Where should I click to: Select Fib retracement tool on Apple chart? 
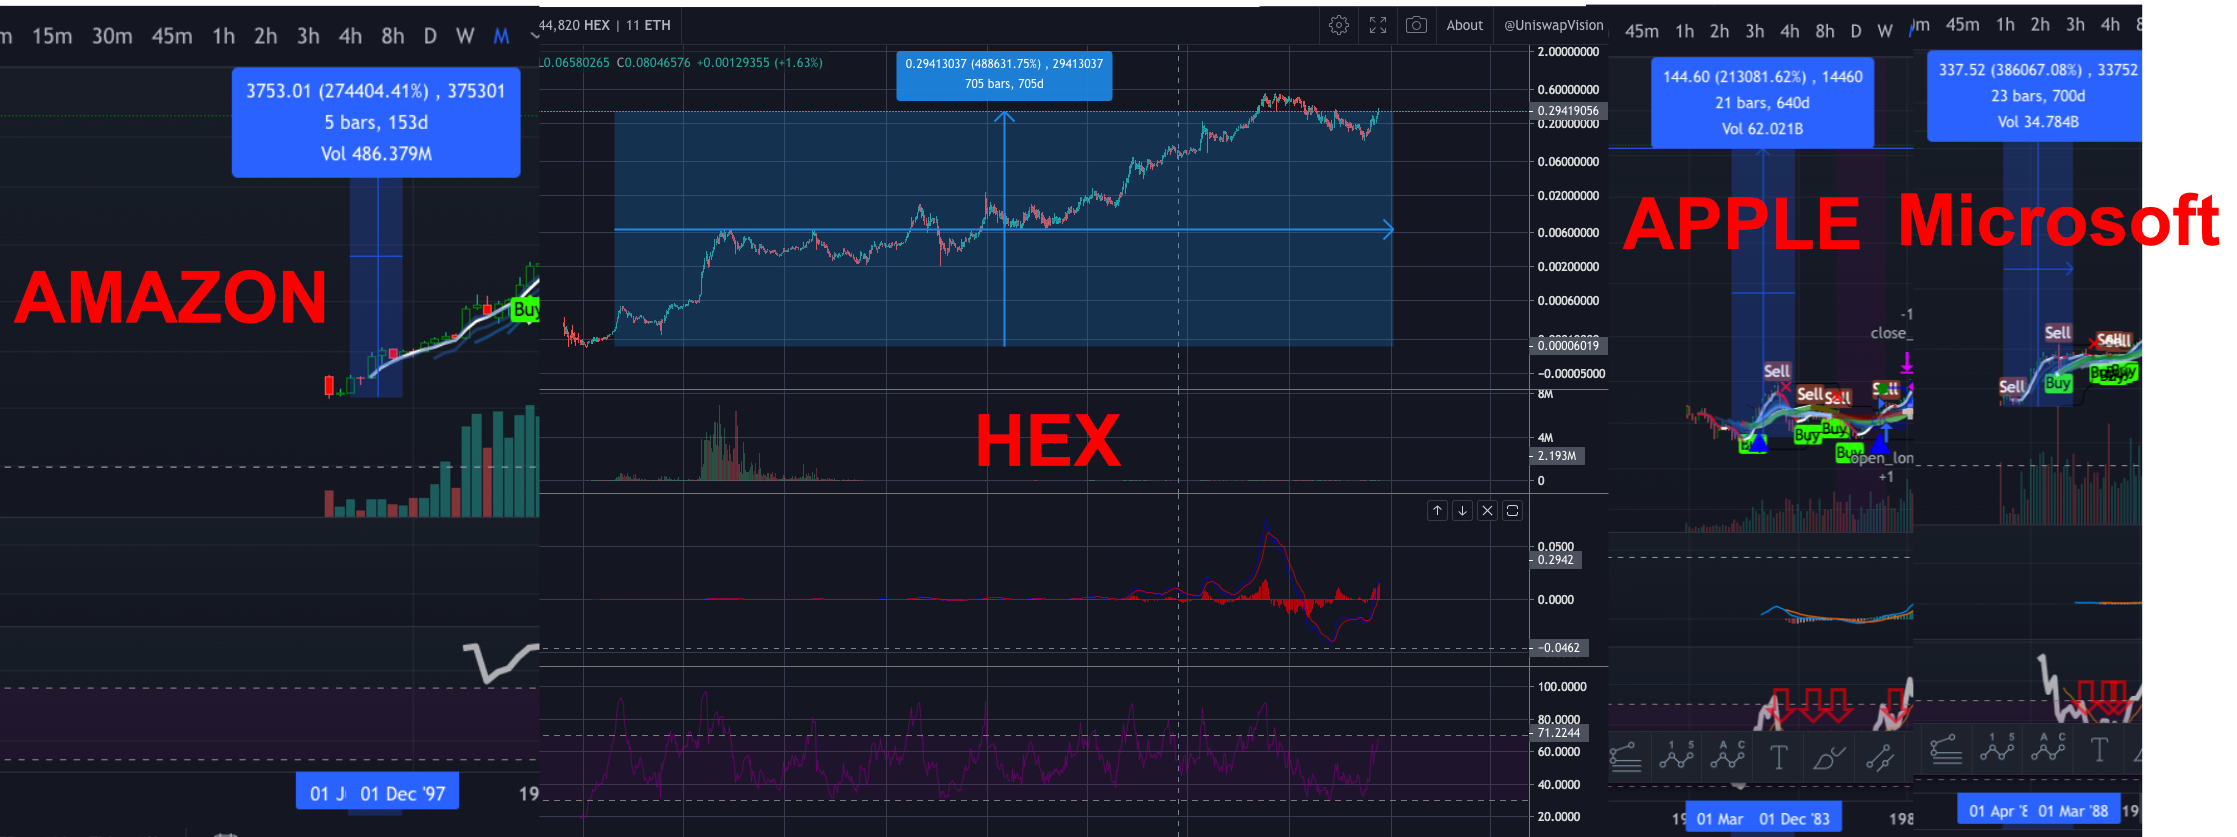click(x=1626, y=757)
